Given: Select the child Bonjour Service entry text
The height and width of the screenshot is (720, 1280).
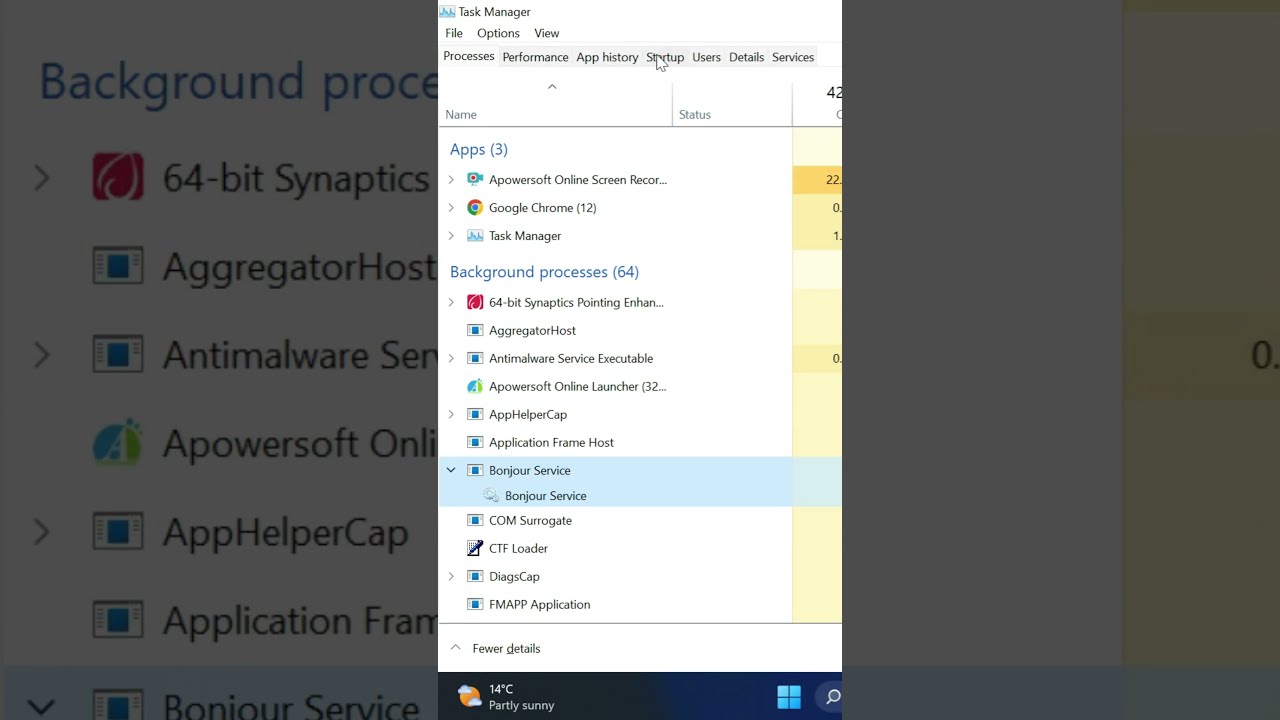Looking at the screenshot, I should (x=545, y=496).
